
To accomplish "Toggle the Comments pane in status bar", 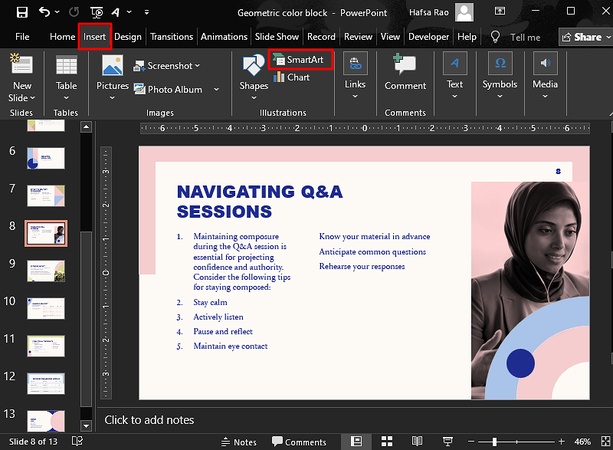I will coord(298,441).
